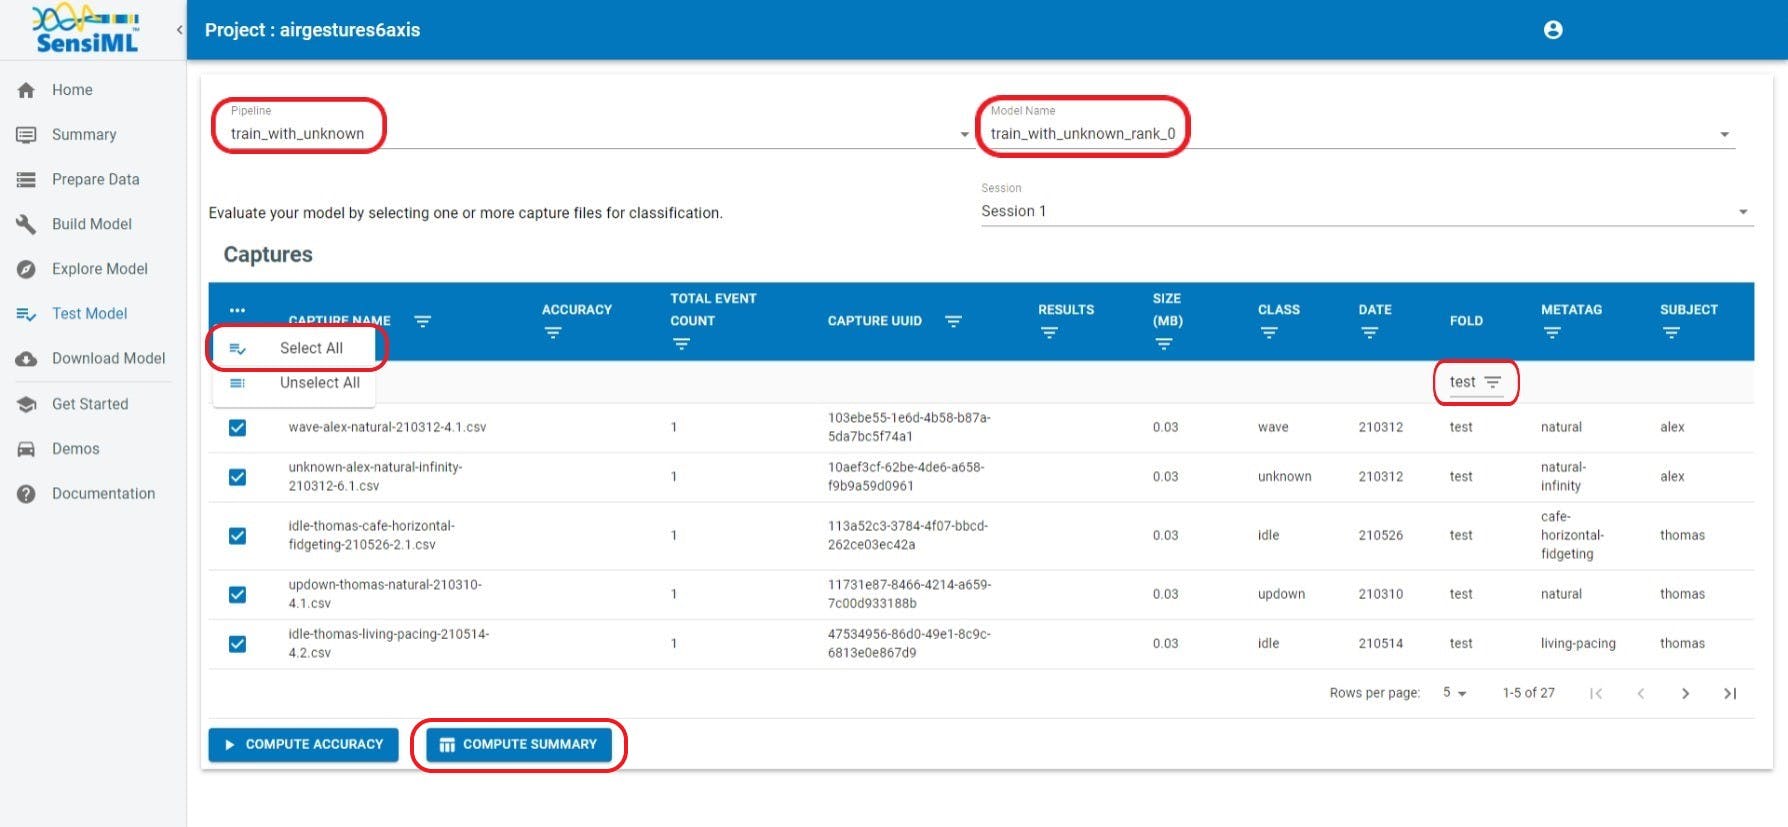The height and width of the screenshot is (827, 1788).
Task: Uncheck the idle-thomas-cafe-horizontal-fidgeting capture
Action: coord(237,535)
